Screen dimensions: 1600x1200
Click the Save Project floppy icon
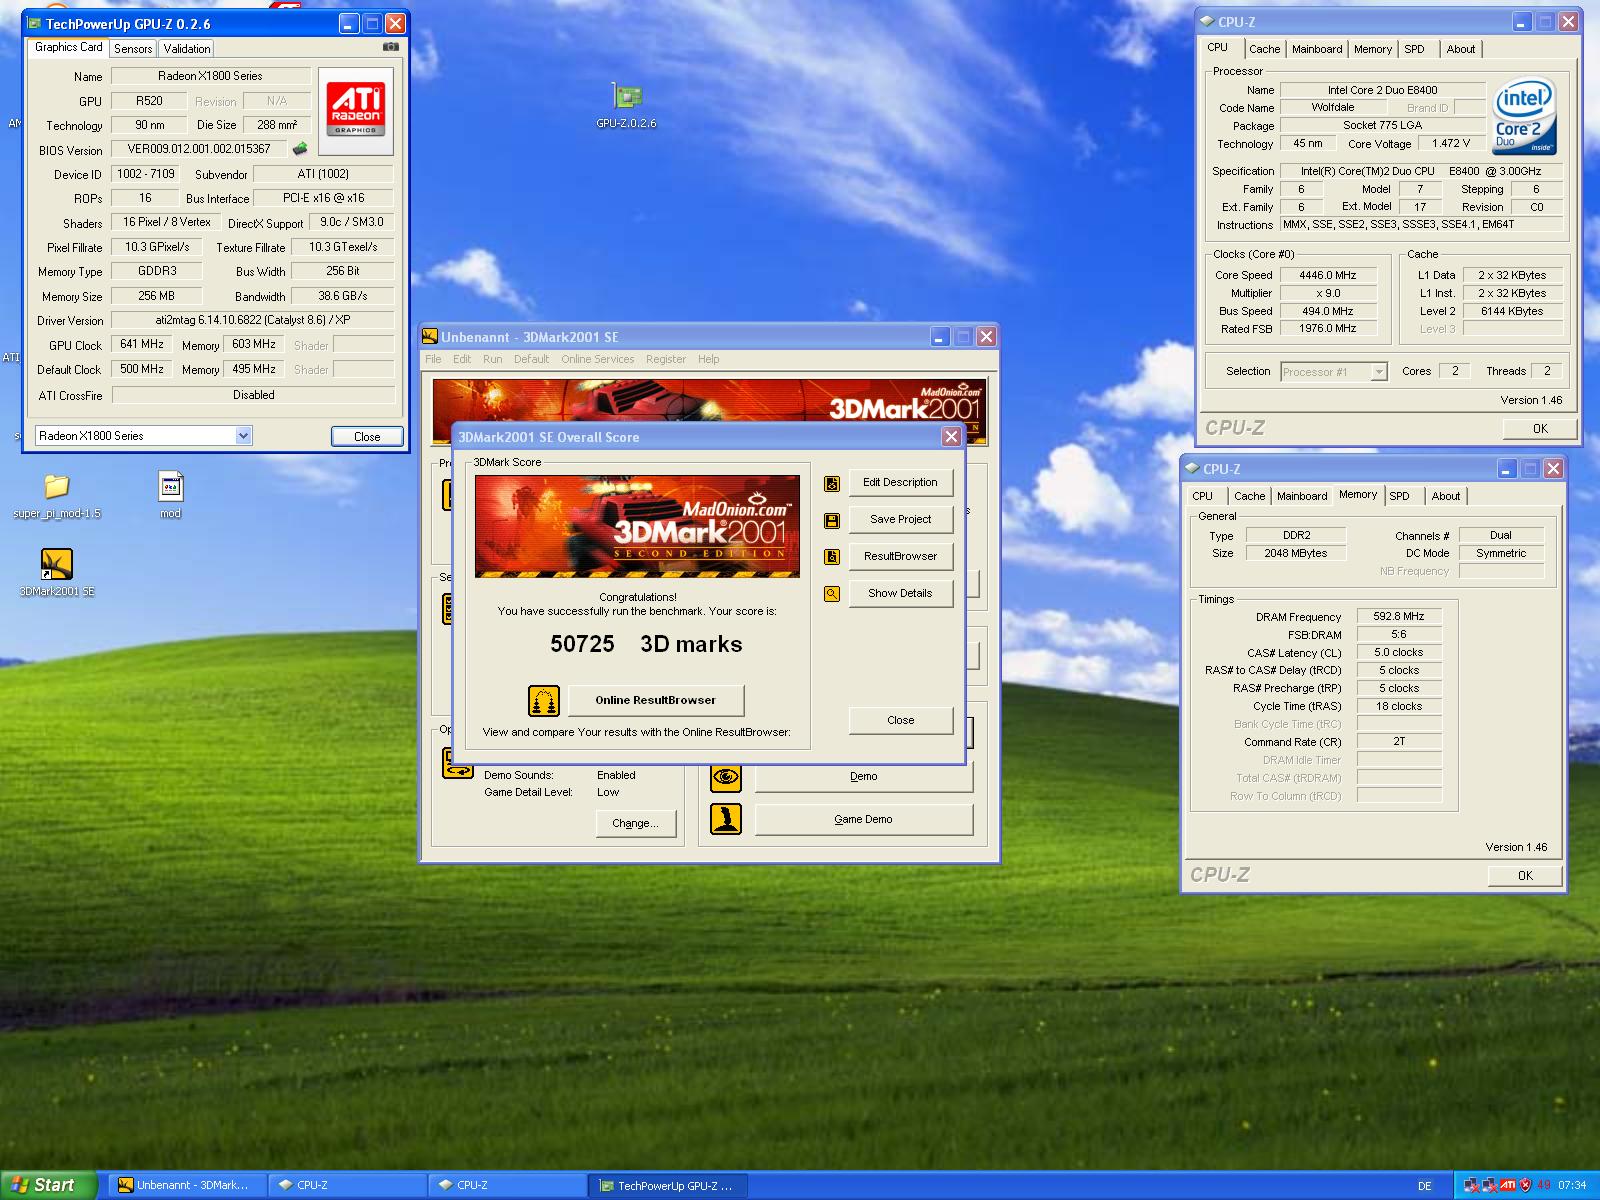click(x=832, y=520)
